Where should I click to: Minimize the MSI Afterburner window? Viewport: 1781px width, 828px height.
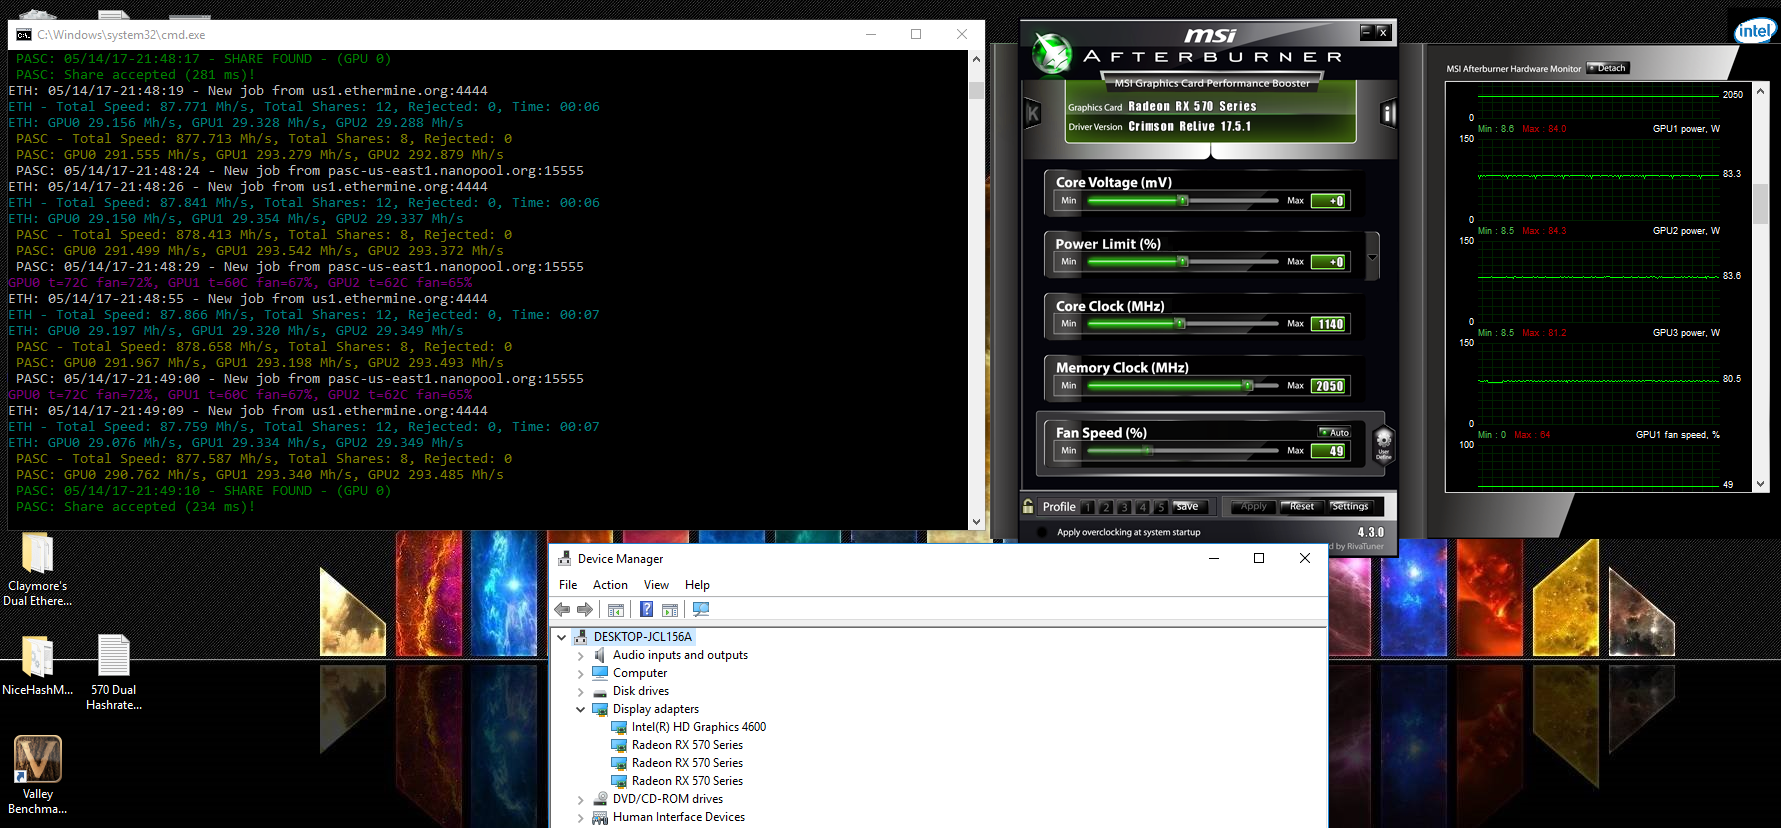point(1366,32)
